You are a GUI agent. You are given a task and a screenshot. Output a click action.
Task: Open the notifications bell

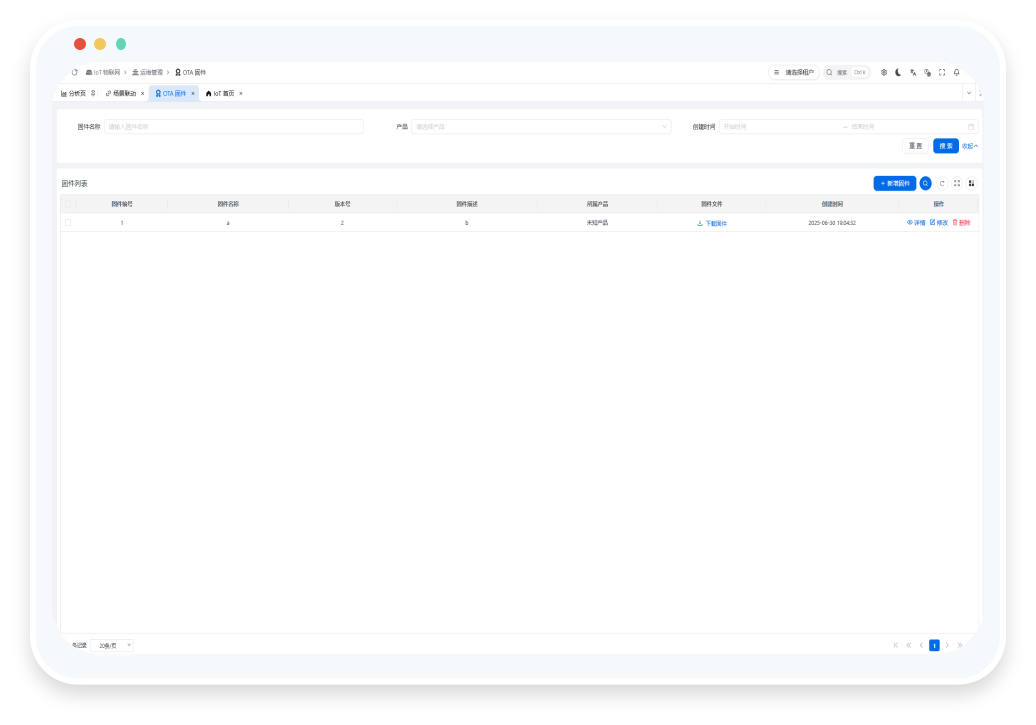pyautogui.click(x=956, y=72)
